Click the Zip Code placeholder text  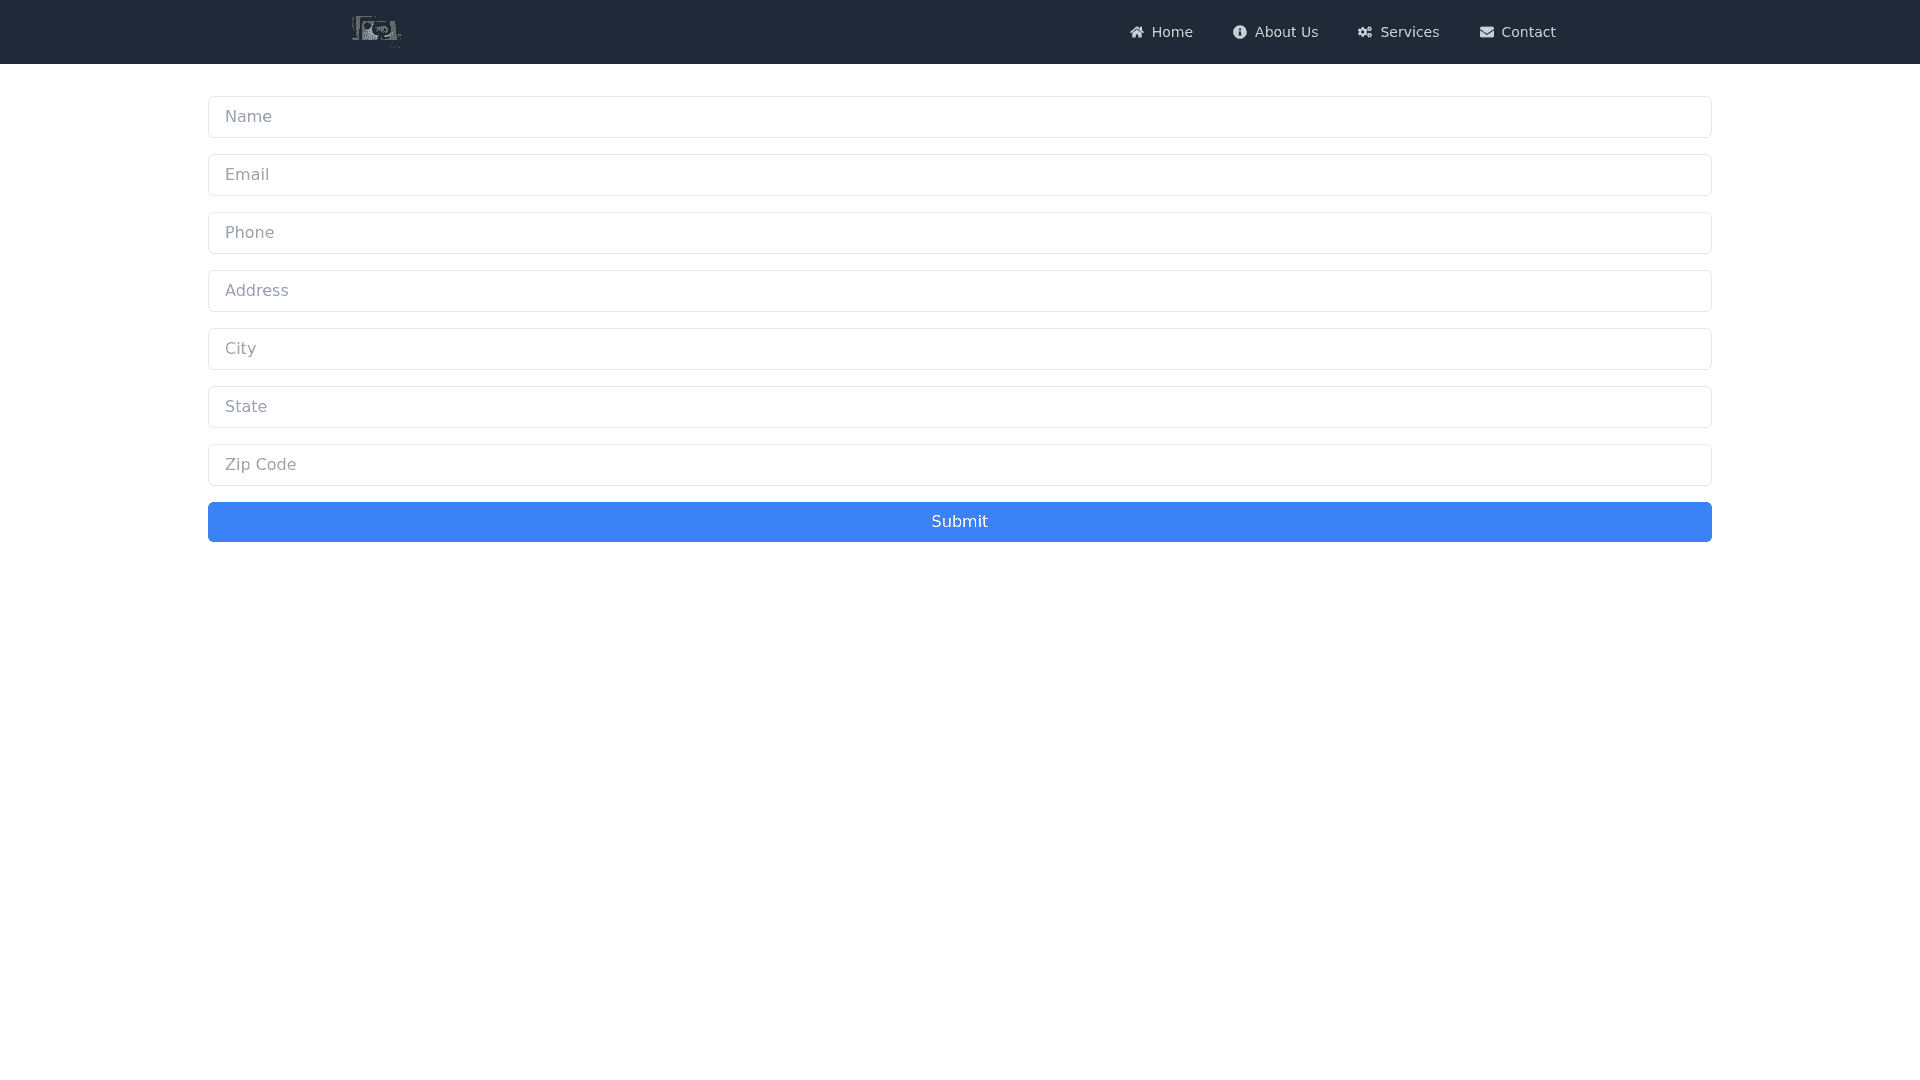(x=260, y=465)
